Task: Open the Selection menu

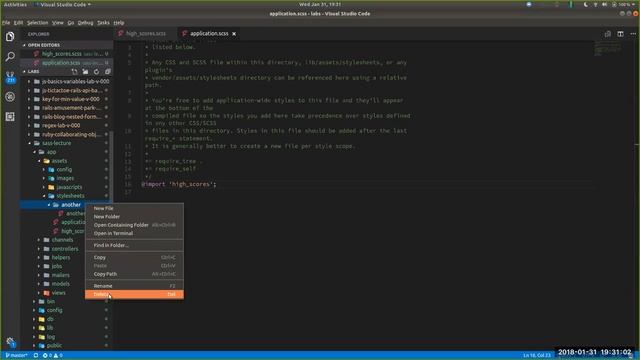Action: coord(38,23)
